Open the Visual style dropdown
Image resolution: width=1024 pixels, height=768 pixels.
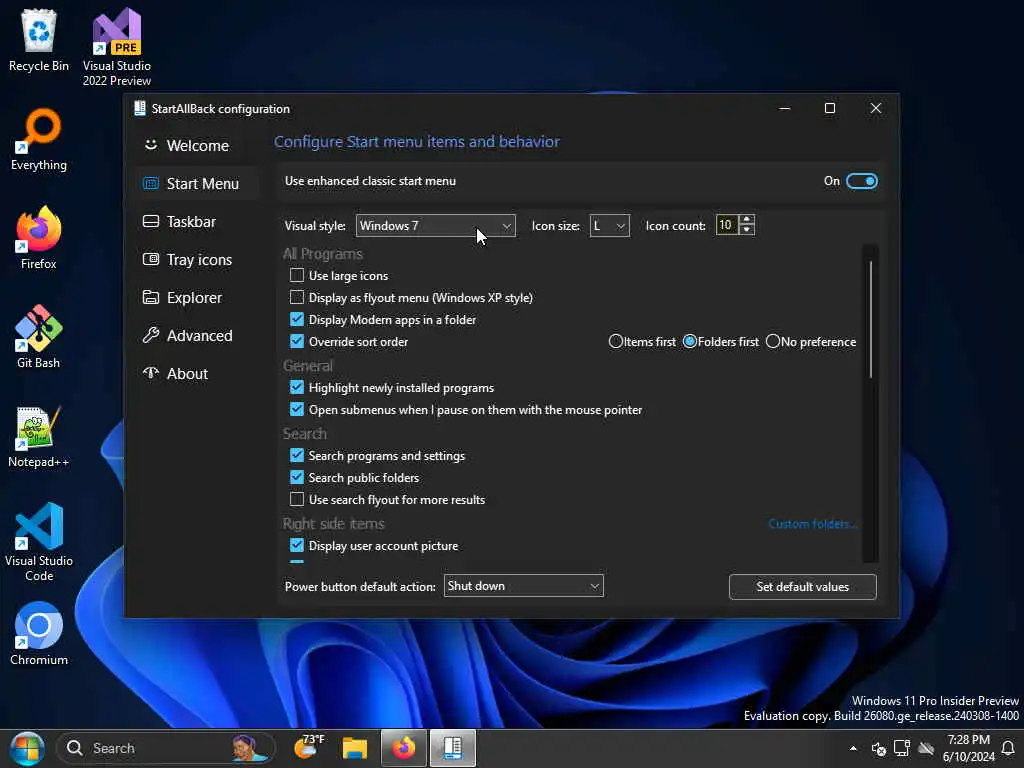(x=436, y=225)
